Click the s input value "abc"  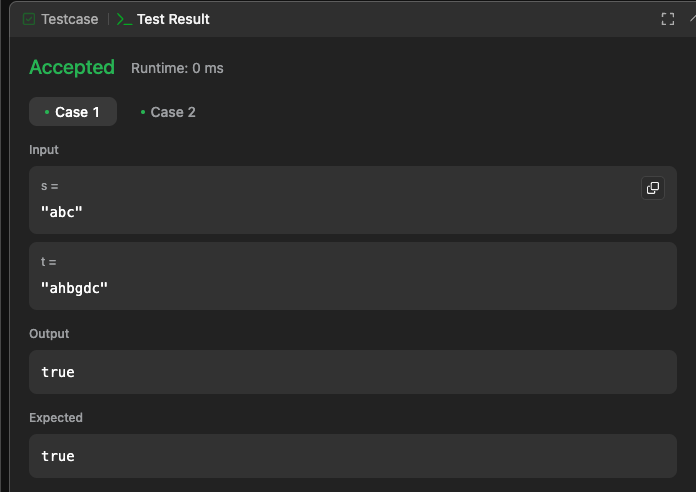click(x=62, y=212)
